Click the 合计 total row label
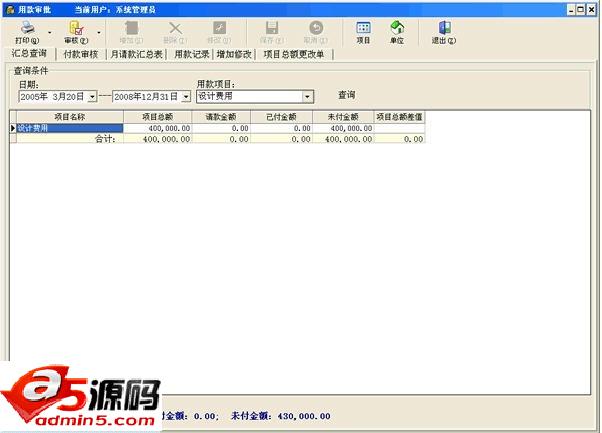The height and width of the screenshot is (433, 602). point(105,139)
